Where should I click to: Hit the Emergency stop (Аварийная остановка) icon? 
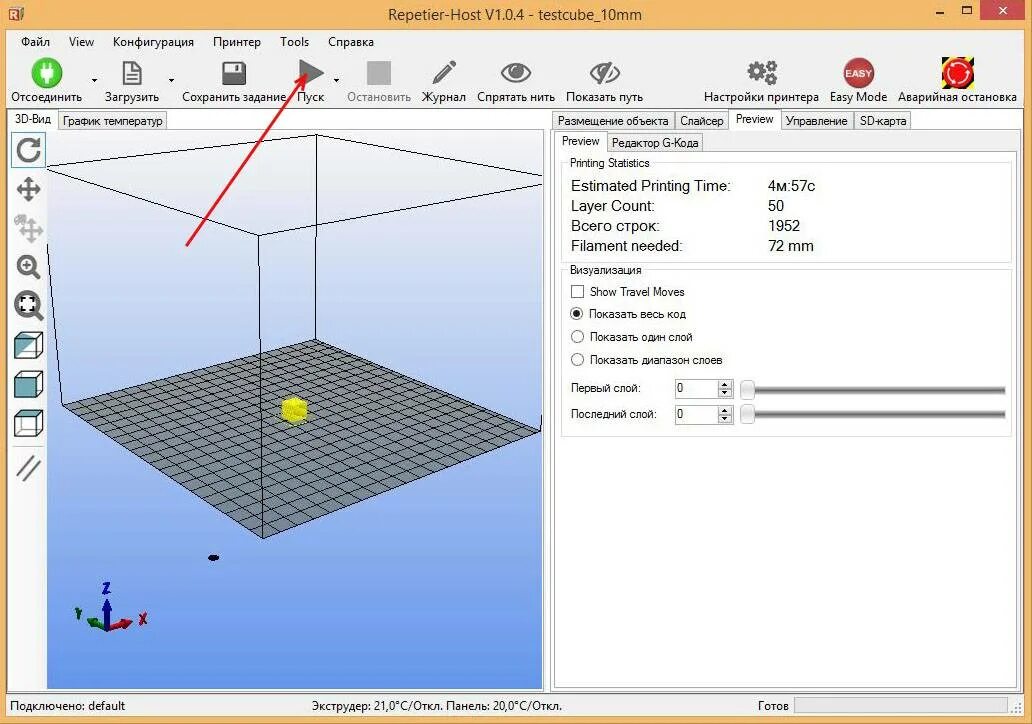[x=958, y=72]
